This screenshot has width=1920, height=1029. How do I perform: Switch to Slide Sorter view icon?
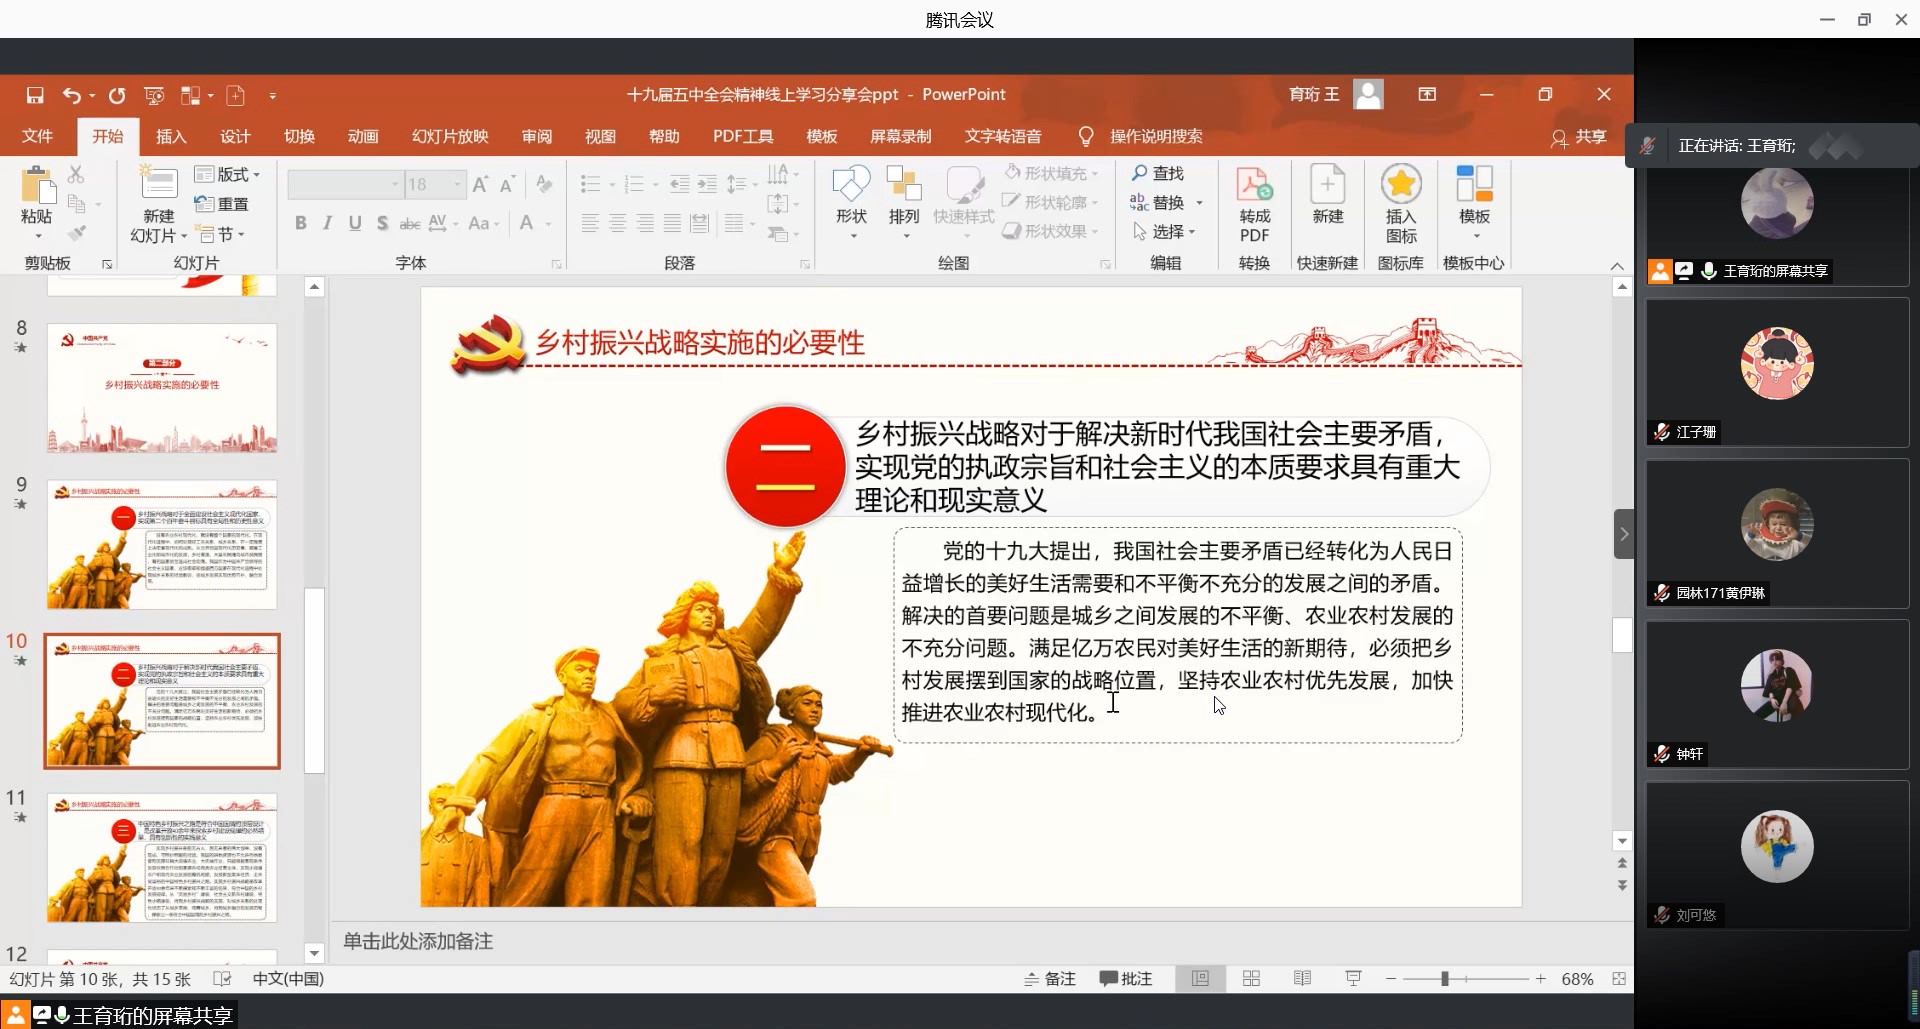(1251, 979)
